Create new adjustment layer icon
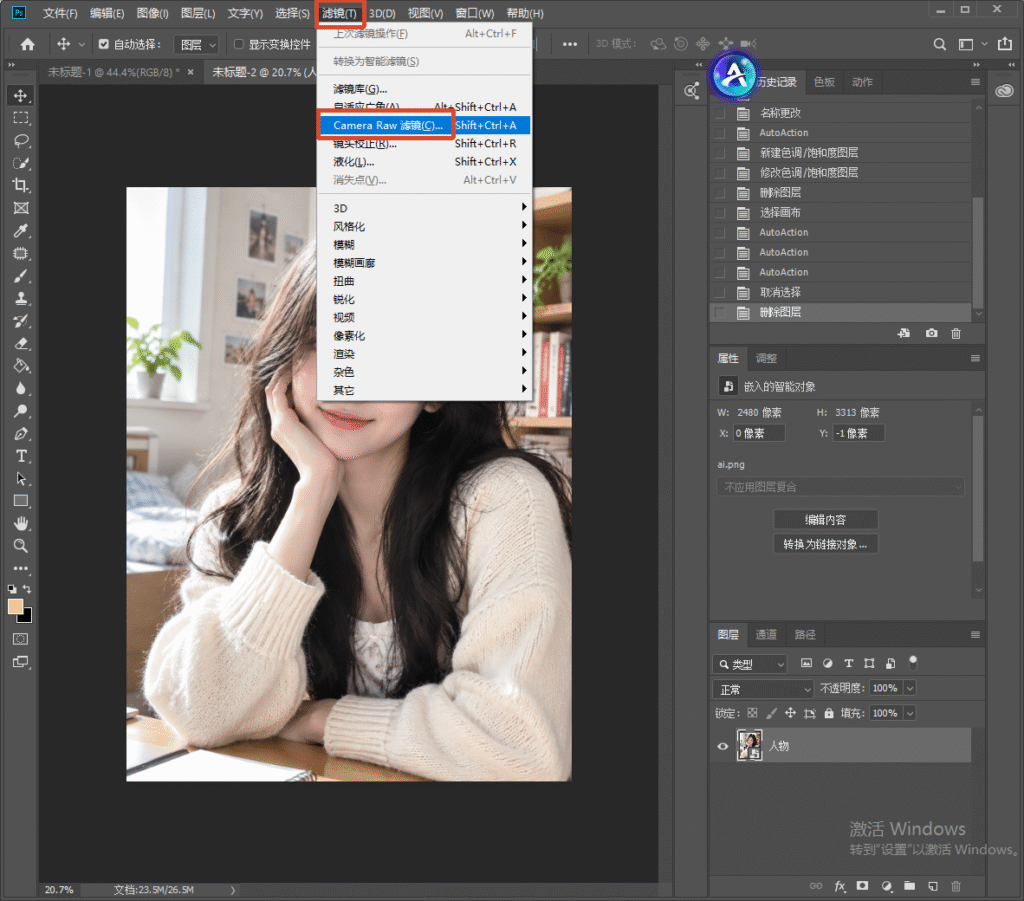1024x901 pixels. (x=886, y=886)
